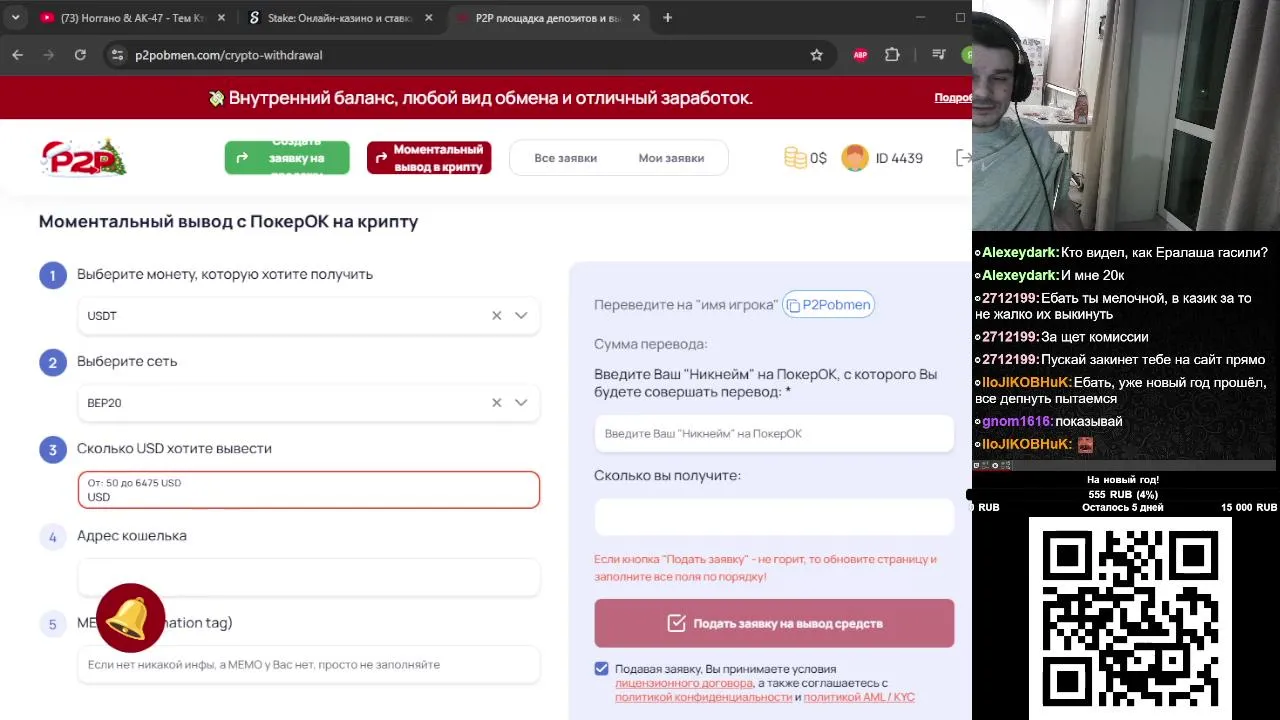The height and width of the screenshot is (720, 1280).
Task: Click the Подробнее link in the red banner
Action: (x=953, y=98)
